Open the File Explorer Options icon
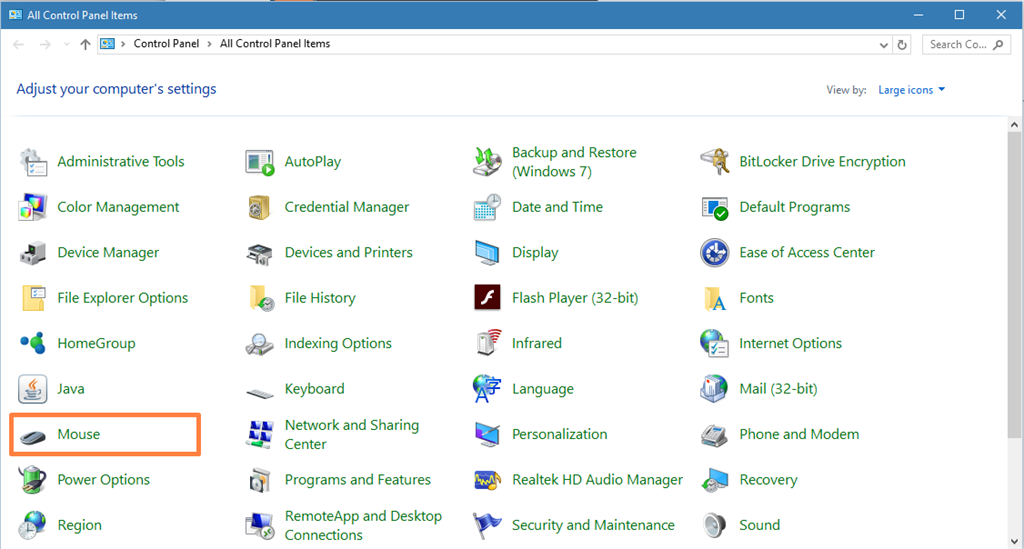 (33, 298)
